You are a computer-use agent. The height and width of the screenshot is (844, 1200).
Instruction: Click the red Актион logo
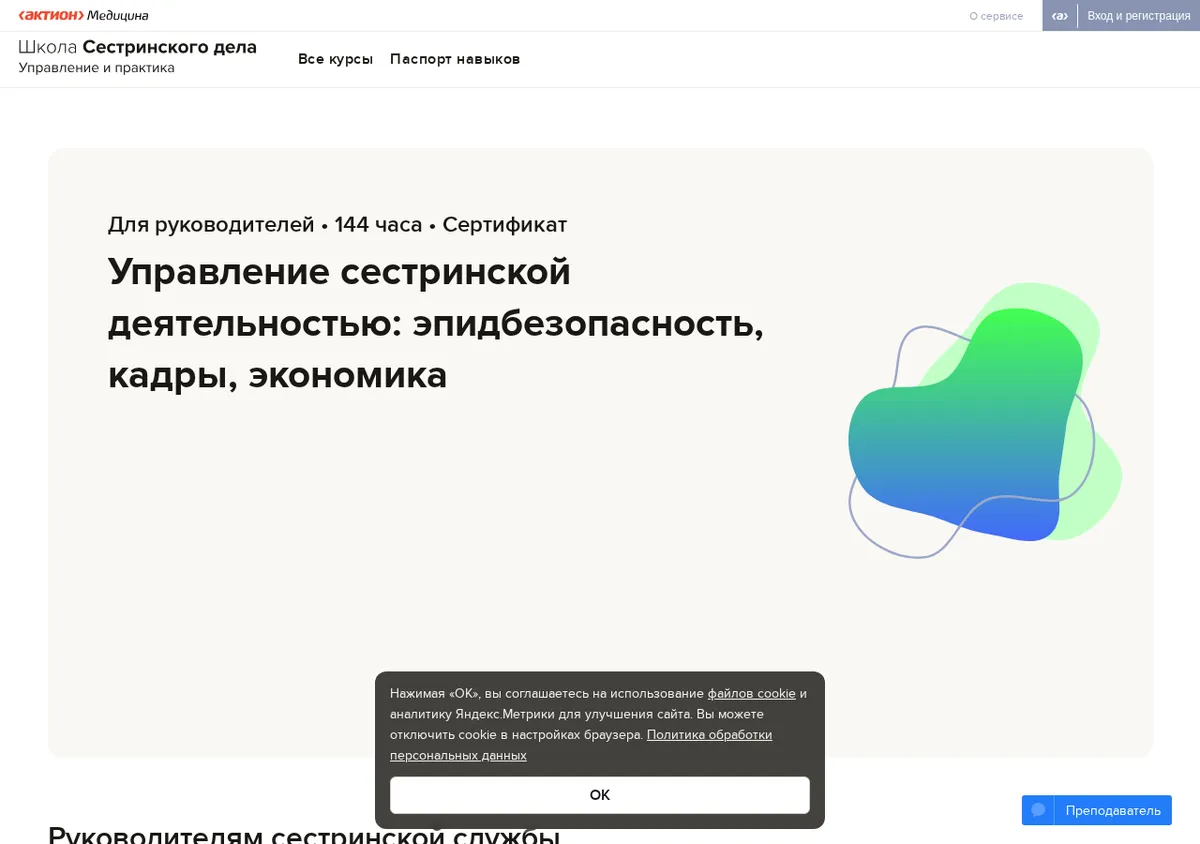(x=51, y=16)
